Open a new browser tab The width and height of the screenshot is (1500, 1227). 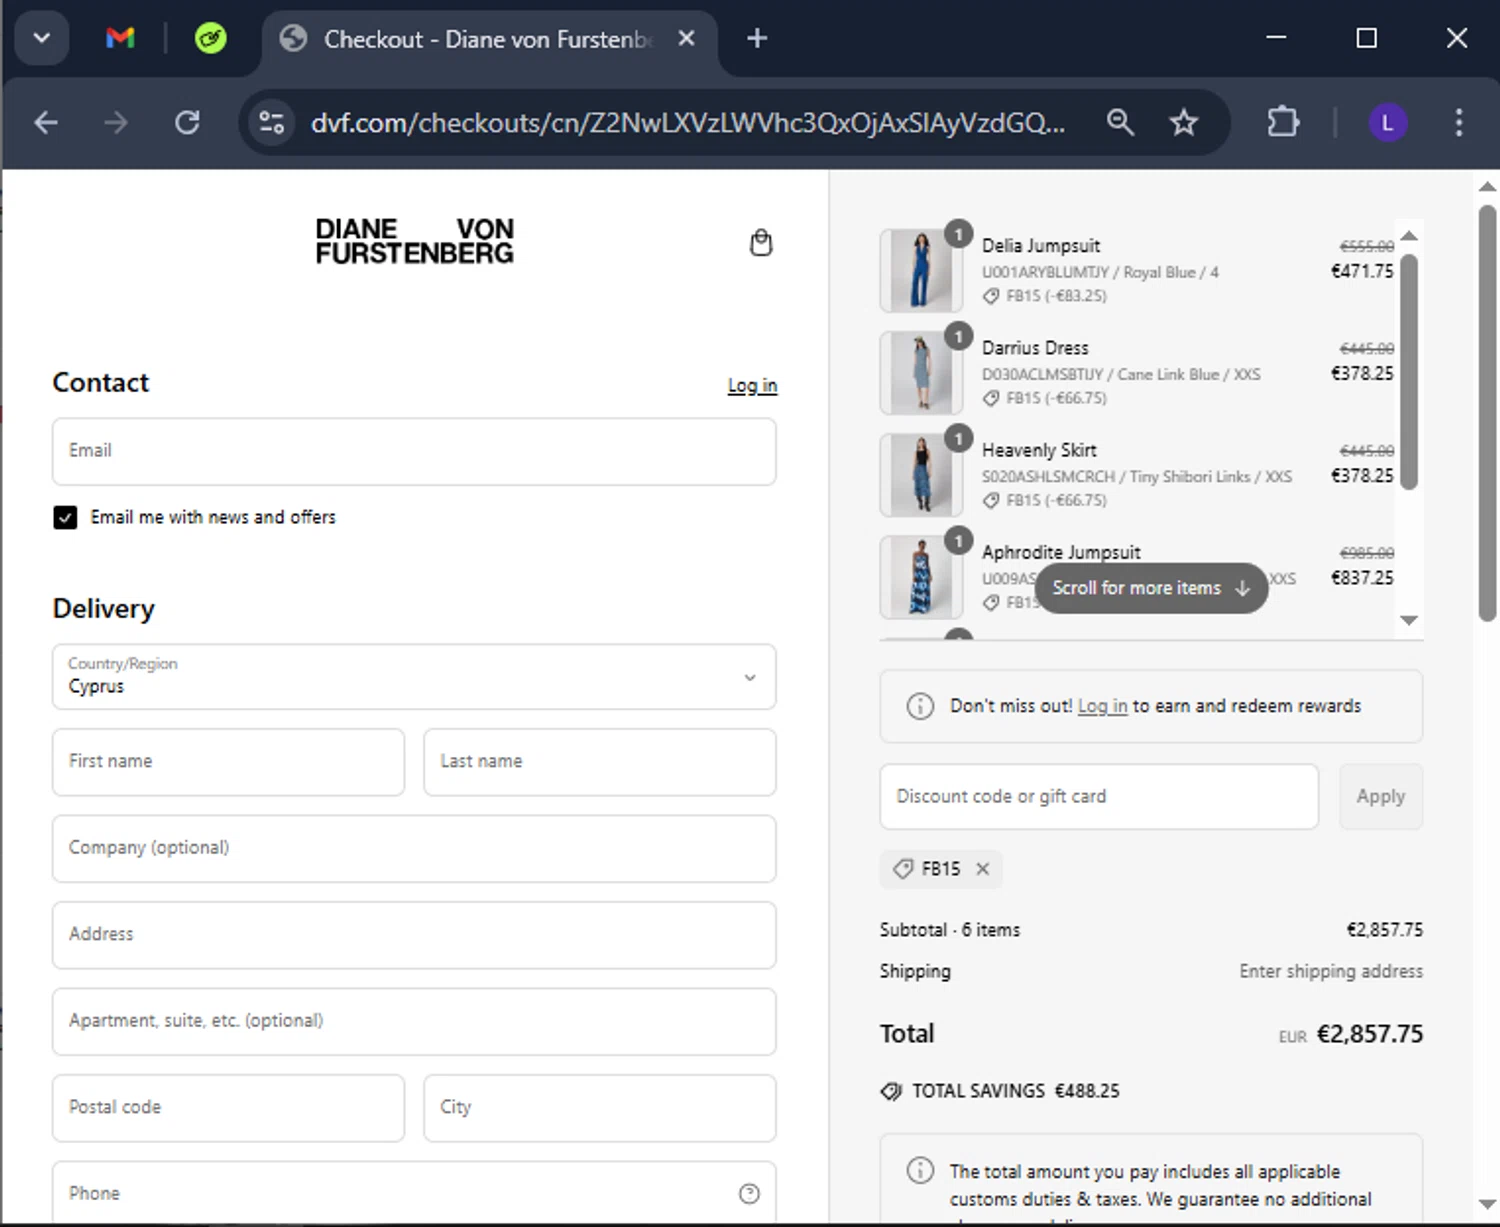coord(757,38)
